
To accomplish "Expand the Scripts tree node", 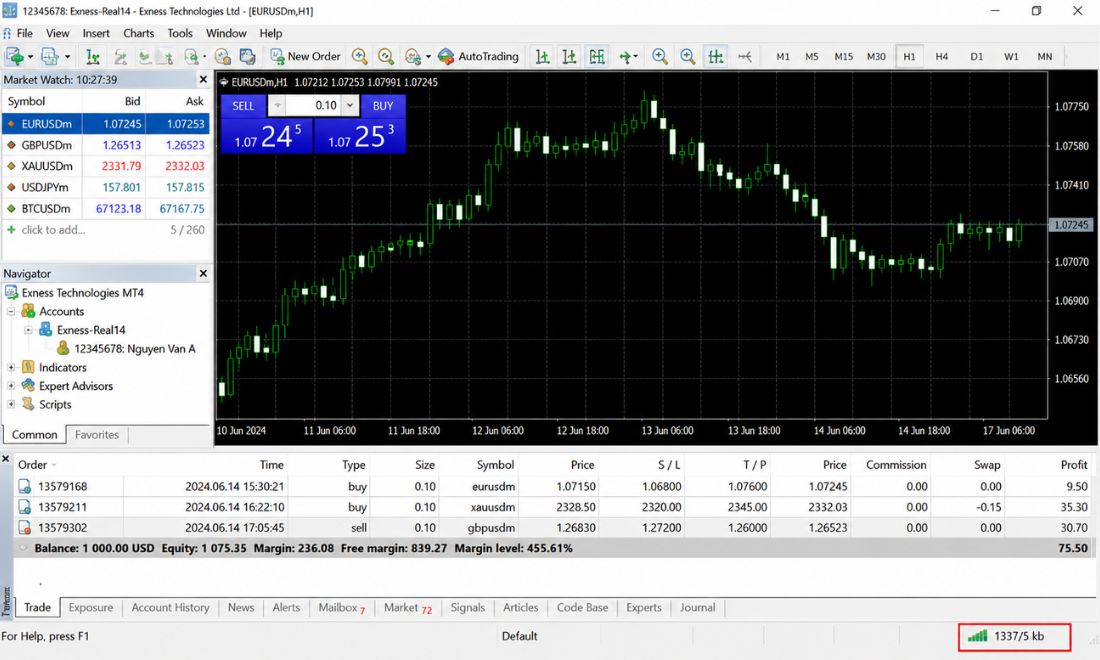I will coord(11,404).
